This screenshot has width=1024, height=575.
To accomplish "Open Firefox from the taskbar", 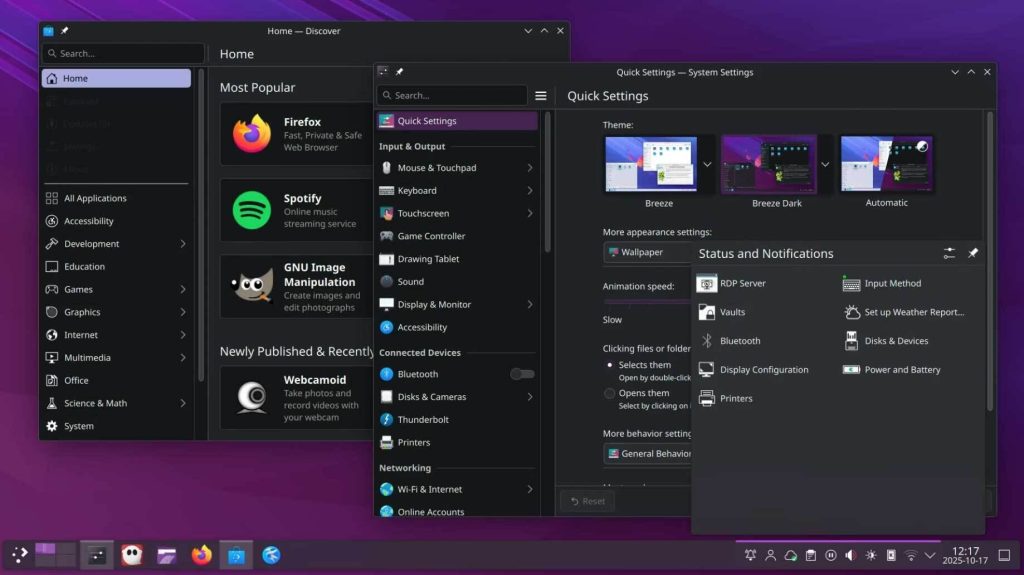I will click(x=202, y=554).
